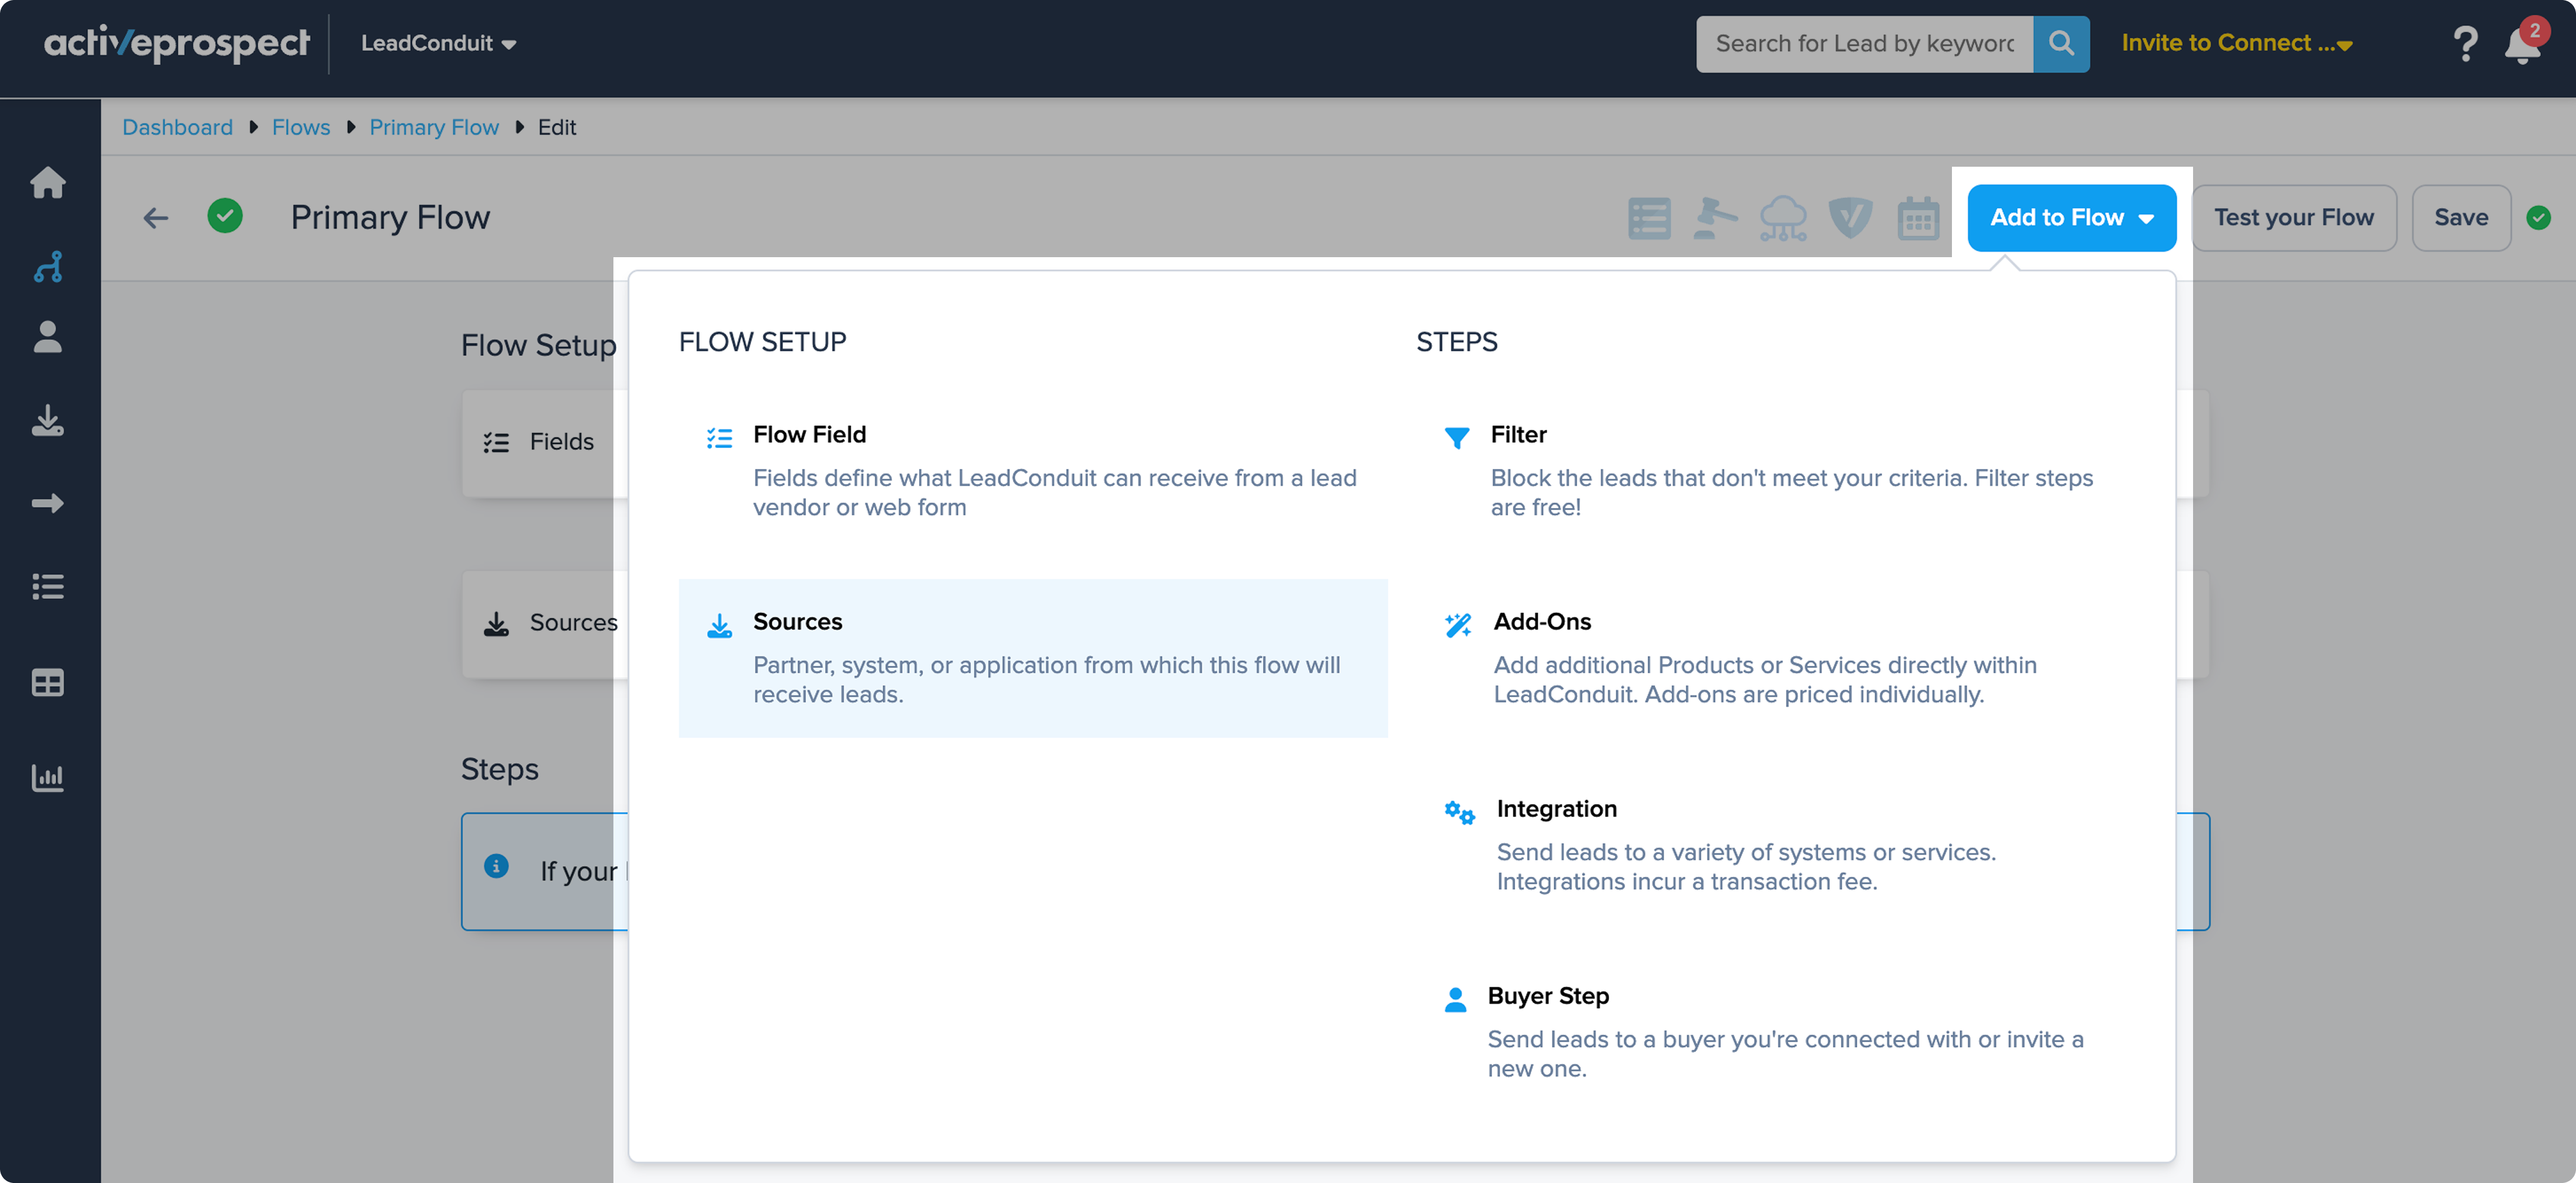Image resolution: width=2576 pixels, height=1183 pixels.
Task: Click the bar chart reports sidebar icon
Action: click(48, 777)
